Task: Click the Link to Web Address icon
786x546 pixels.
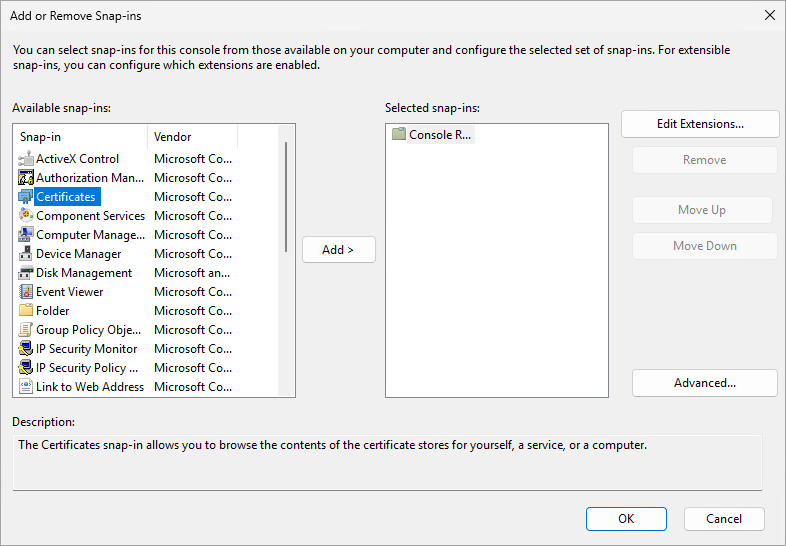Action: point(27,387)
